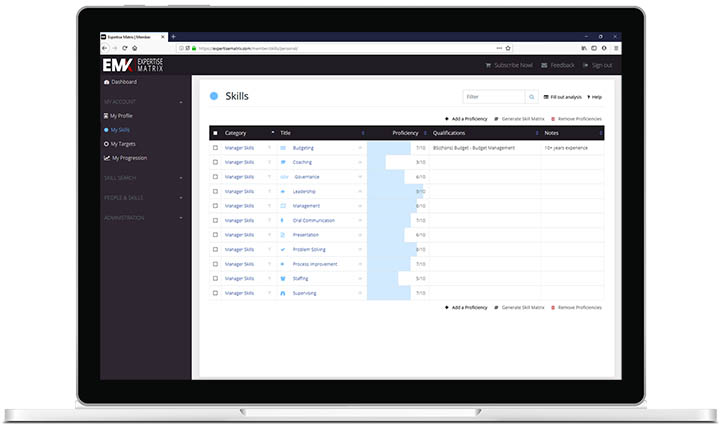The height and width of the screenshot is (427, 720).
Task: Open My Profile in the sidebar
Action: [118, 116]
